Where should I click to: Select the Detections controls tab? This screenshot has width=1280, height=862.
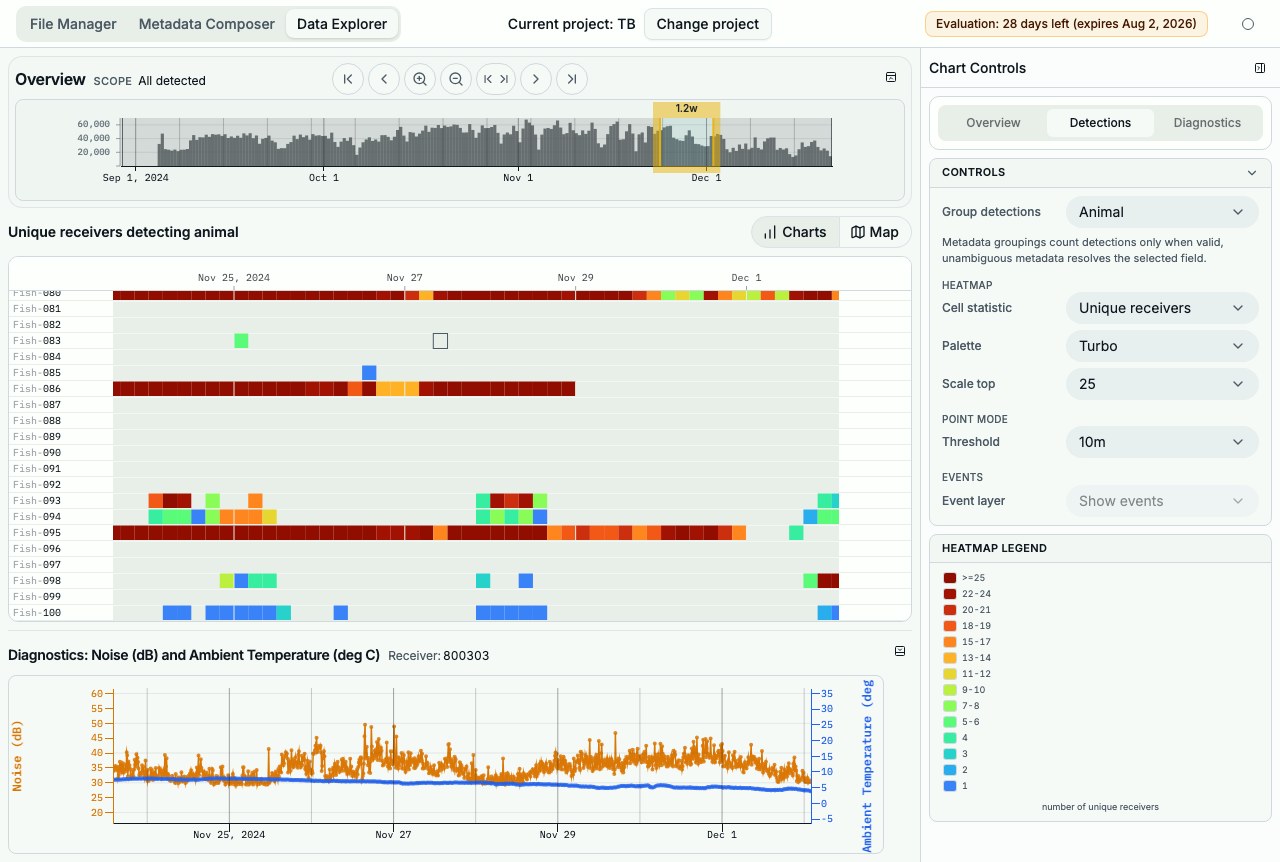click(1100, 123)
